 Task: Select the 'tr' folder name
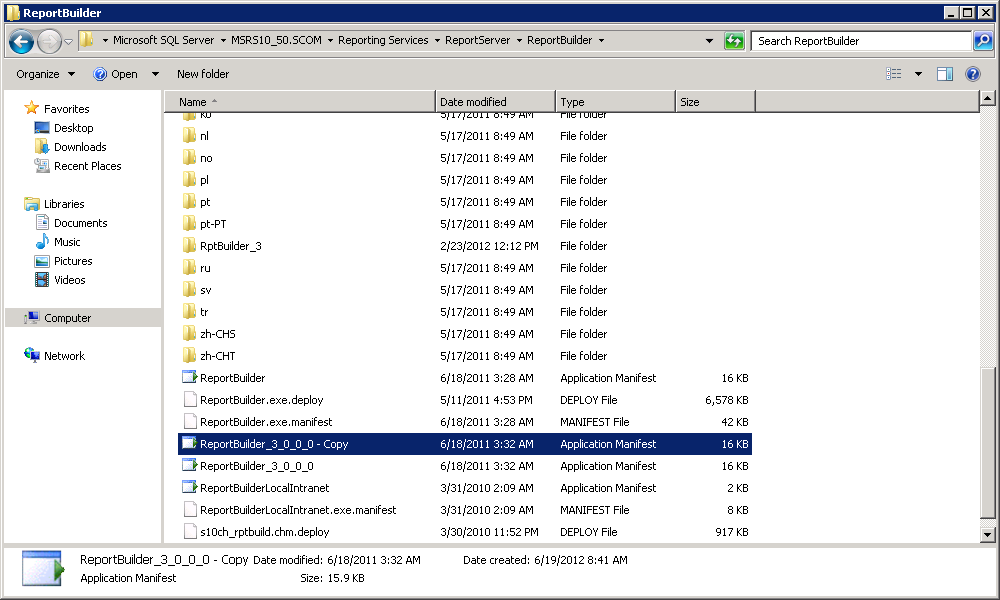[204, 312]
